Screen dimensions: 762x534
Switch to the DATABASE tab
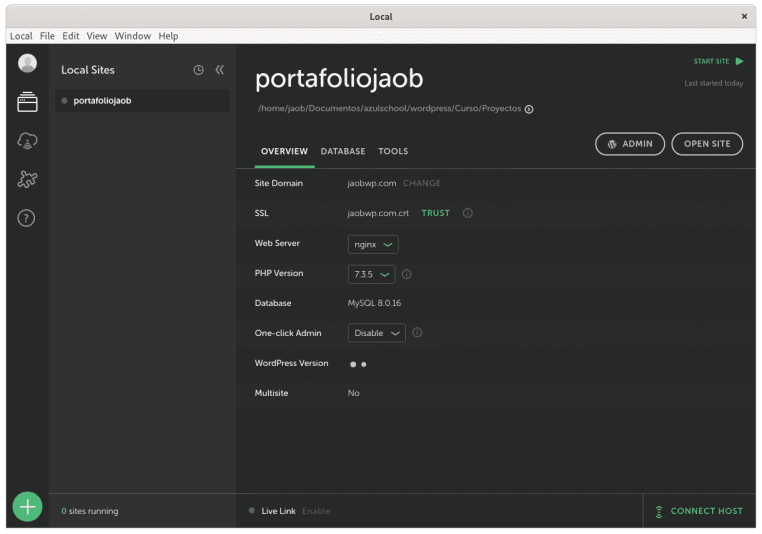(343, 151)
